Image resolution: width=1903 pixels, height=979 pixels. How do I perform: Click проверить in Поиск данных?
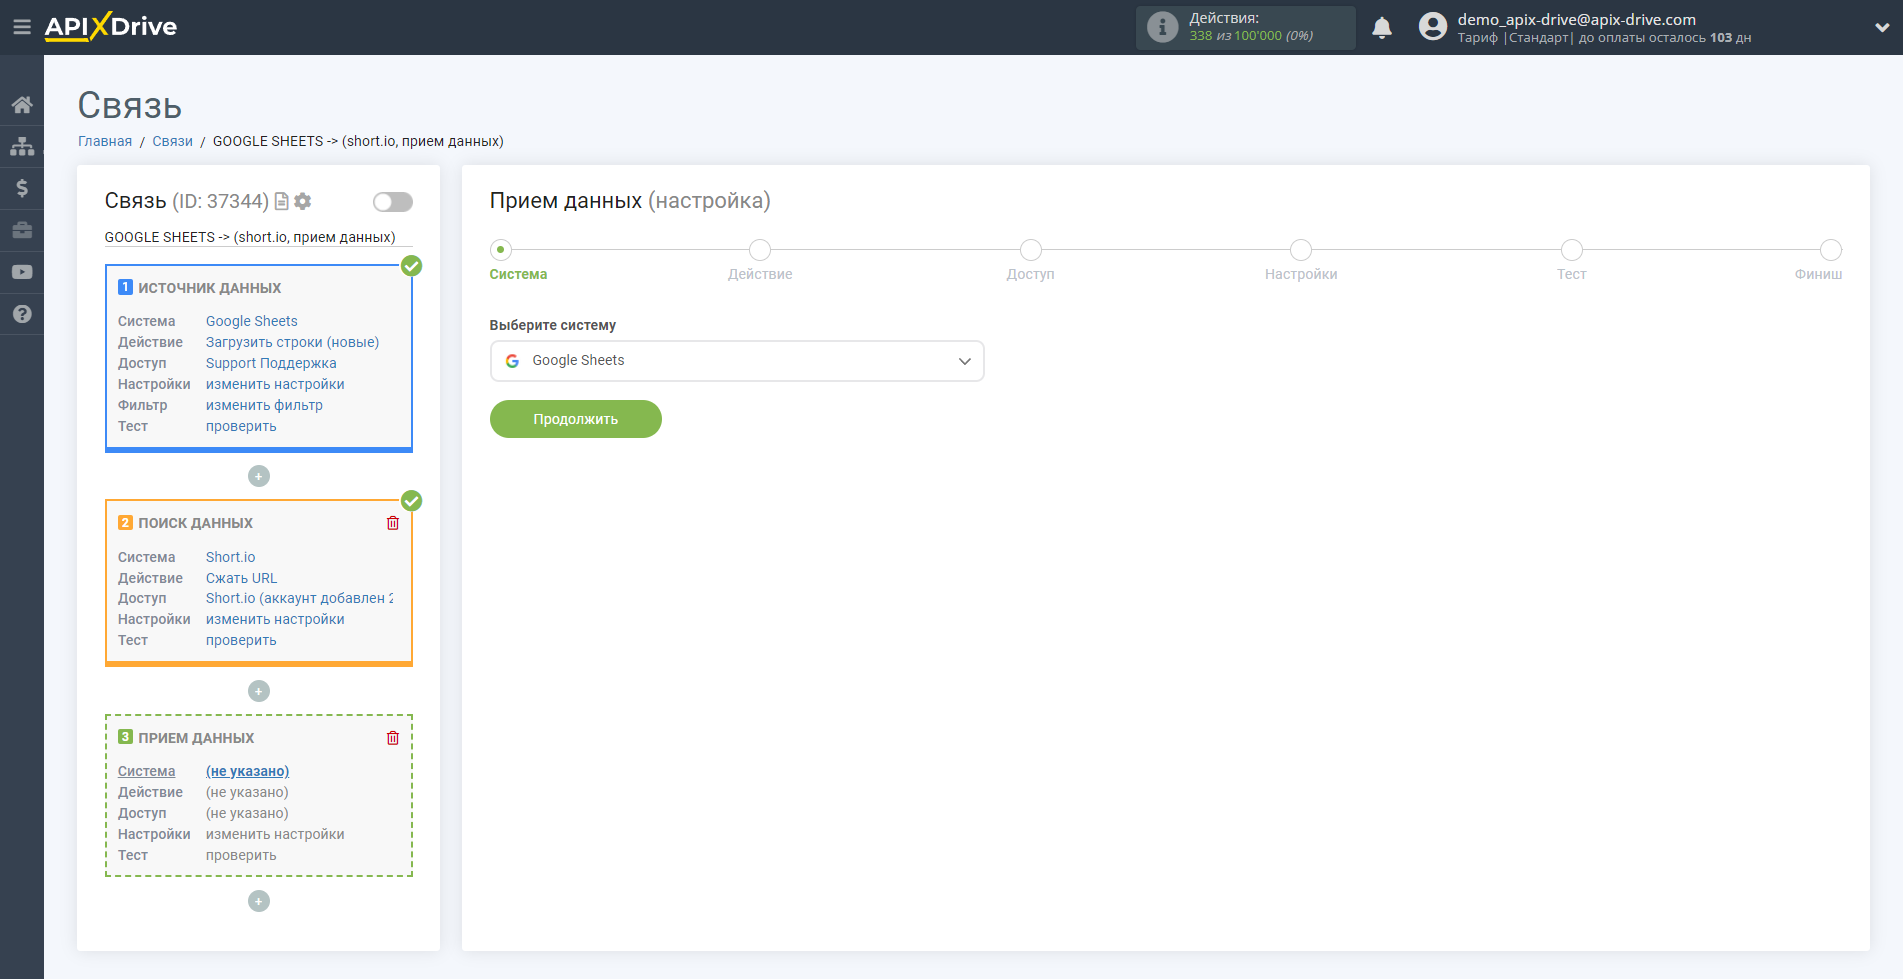(x=241, y=640)
